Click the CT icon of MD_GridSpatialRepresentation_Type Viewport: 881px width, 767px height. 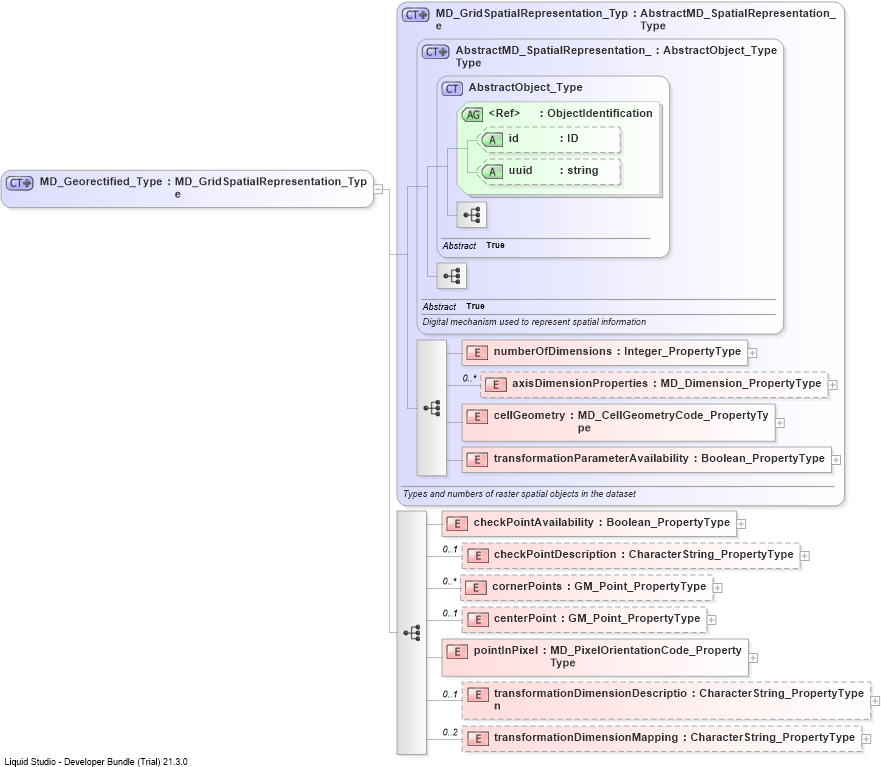416,15
